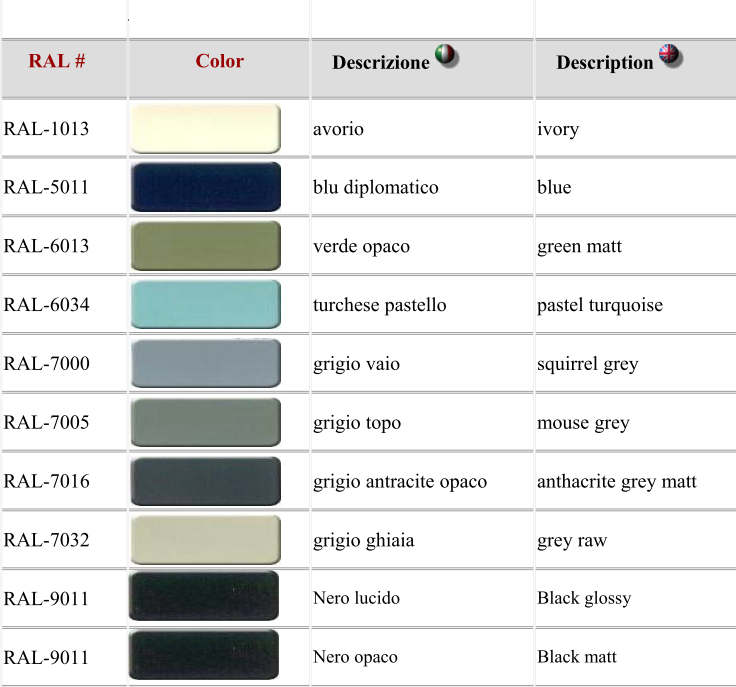Viewport: 736px width, 687px height.
Task: Click the English 'Description' header text
Action: (x=604, y=62)
